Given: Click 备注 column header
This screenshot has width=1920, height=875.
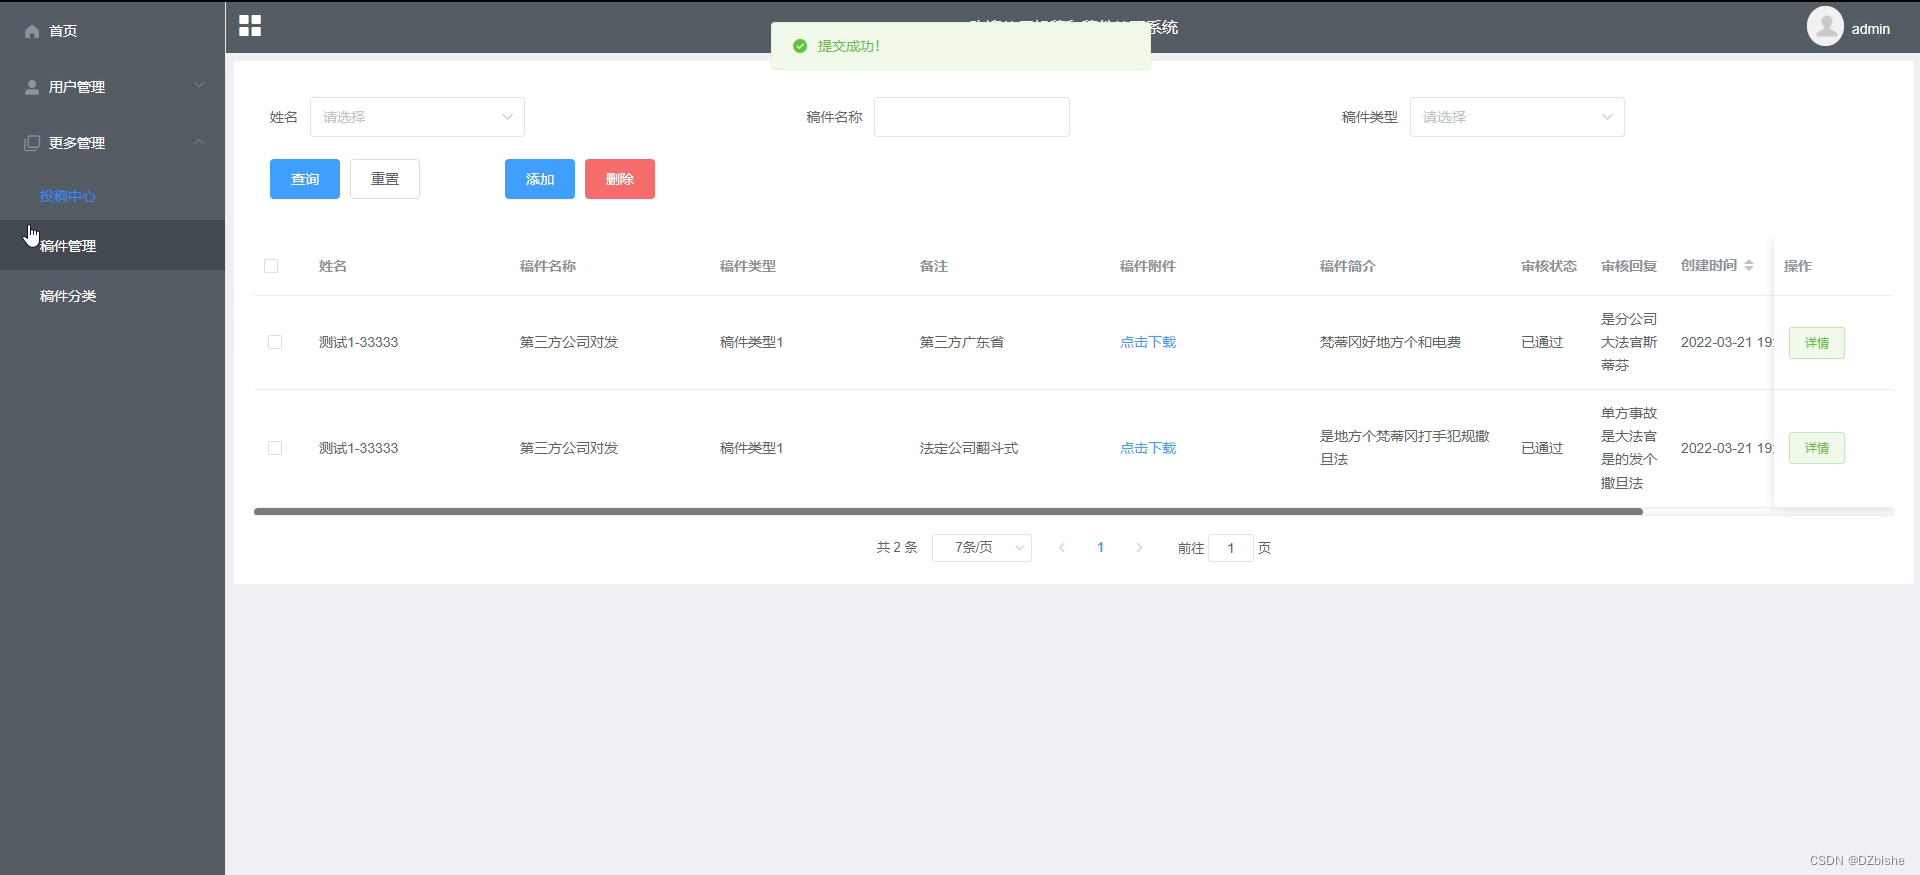Looking at the screenshot, I should [934, 266].
